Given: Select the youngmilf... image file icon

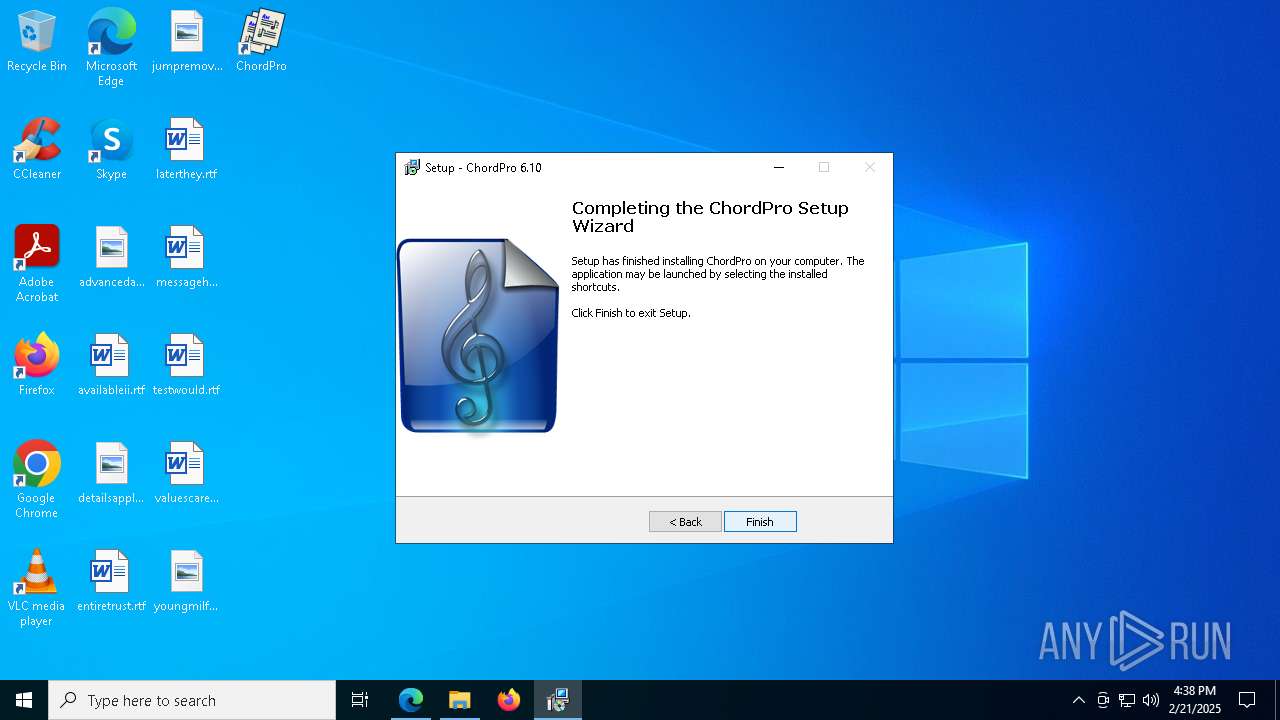Looking at the screenshot, I should (x=187, y=582).
